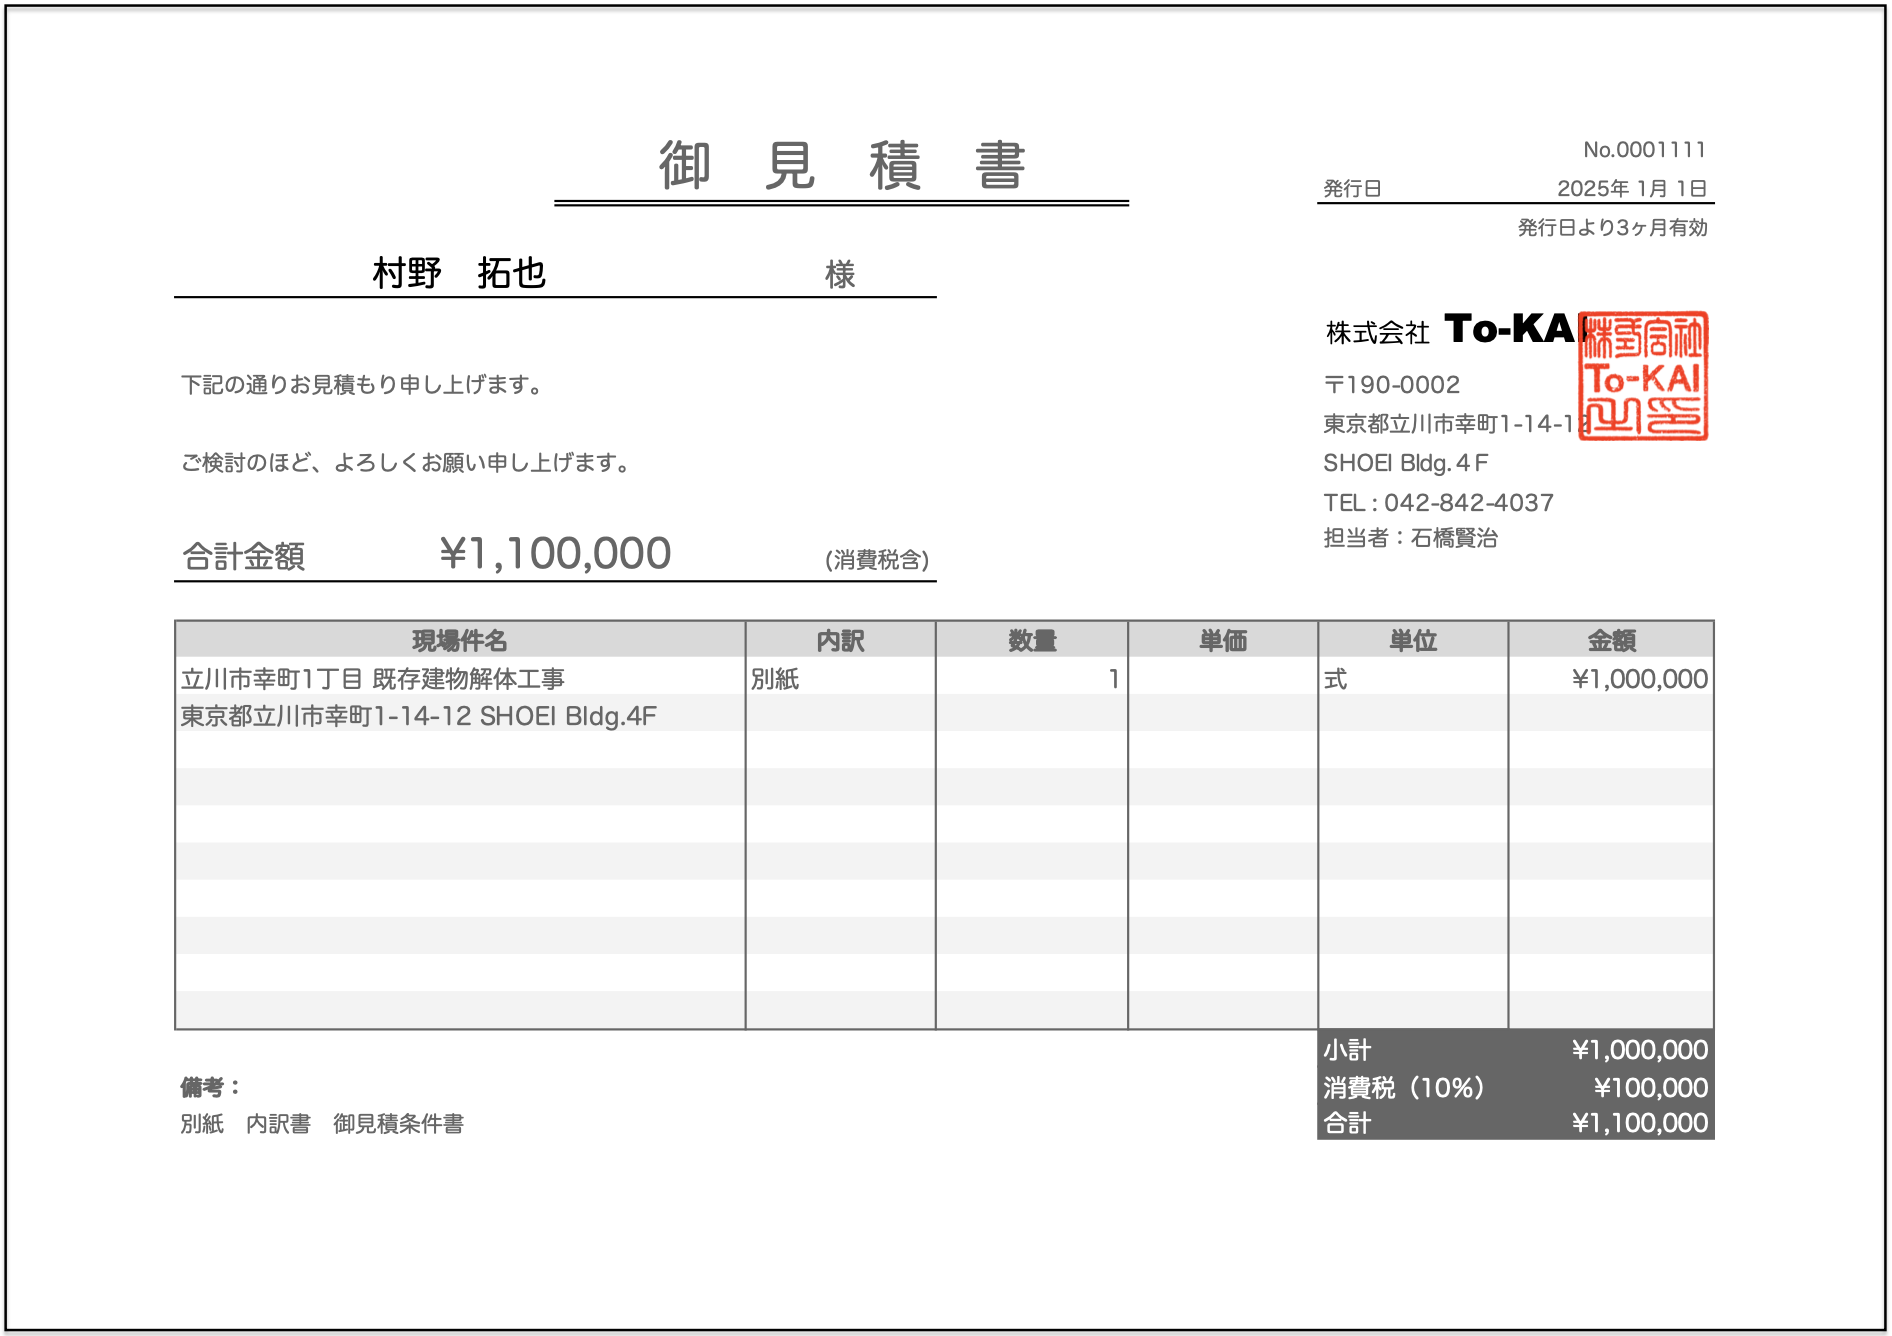Click the 単位 column header
Viewport: 1892px width, 1336px height.
1413,640
